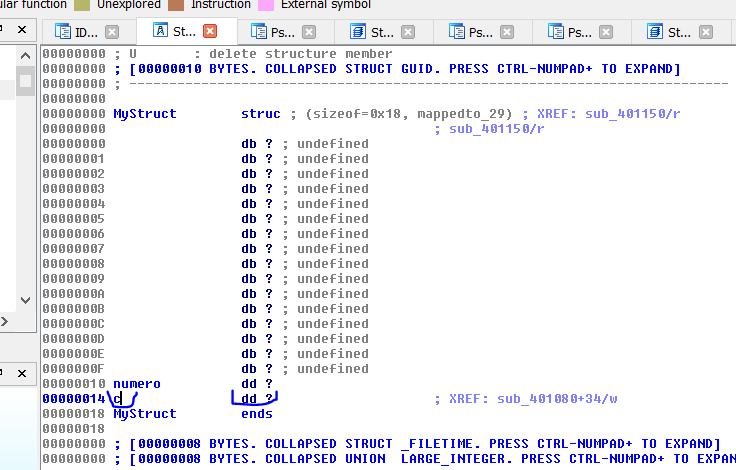Select the collapsed struct GUID line
Screen dimensions: 736x470
400,68
